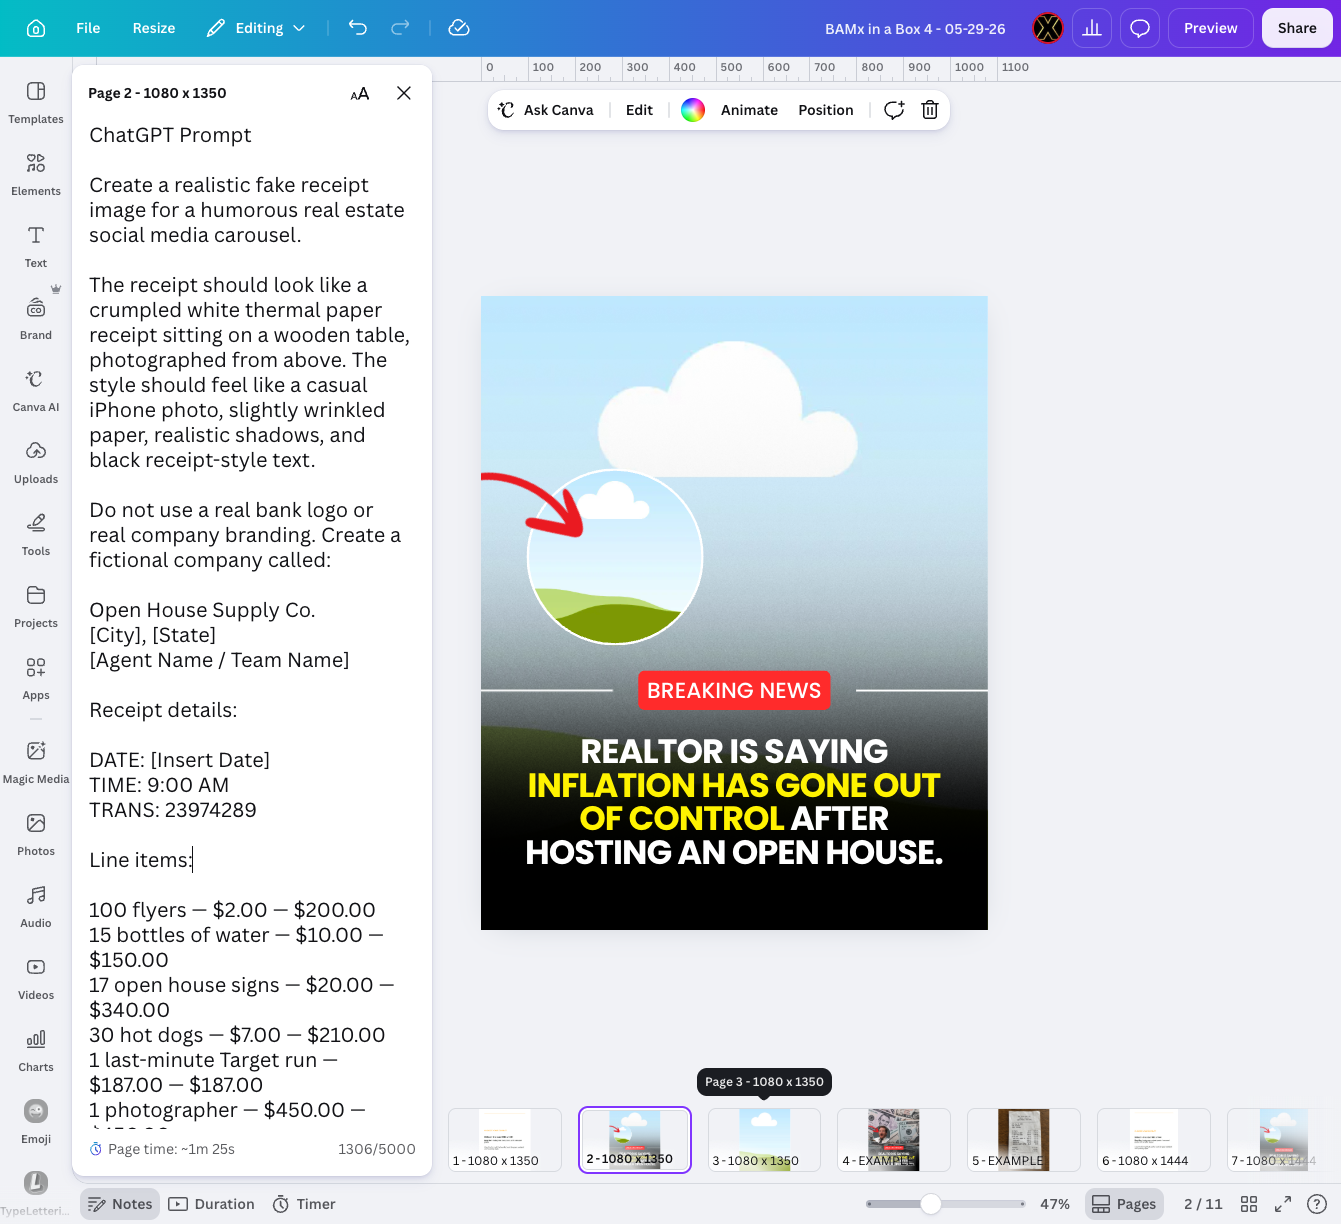This screenshot has height=1224, width=1341.
Task: Open the rainbow color picker swatch
Action: pyautogui.click(x=693, y=110)
